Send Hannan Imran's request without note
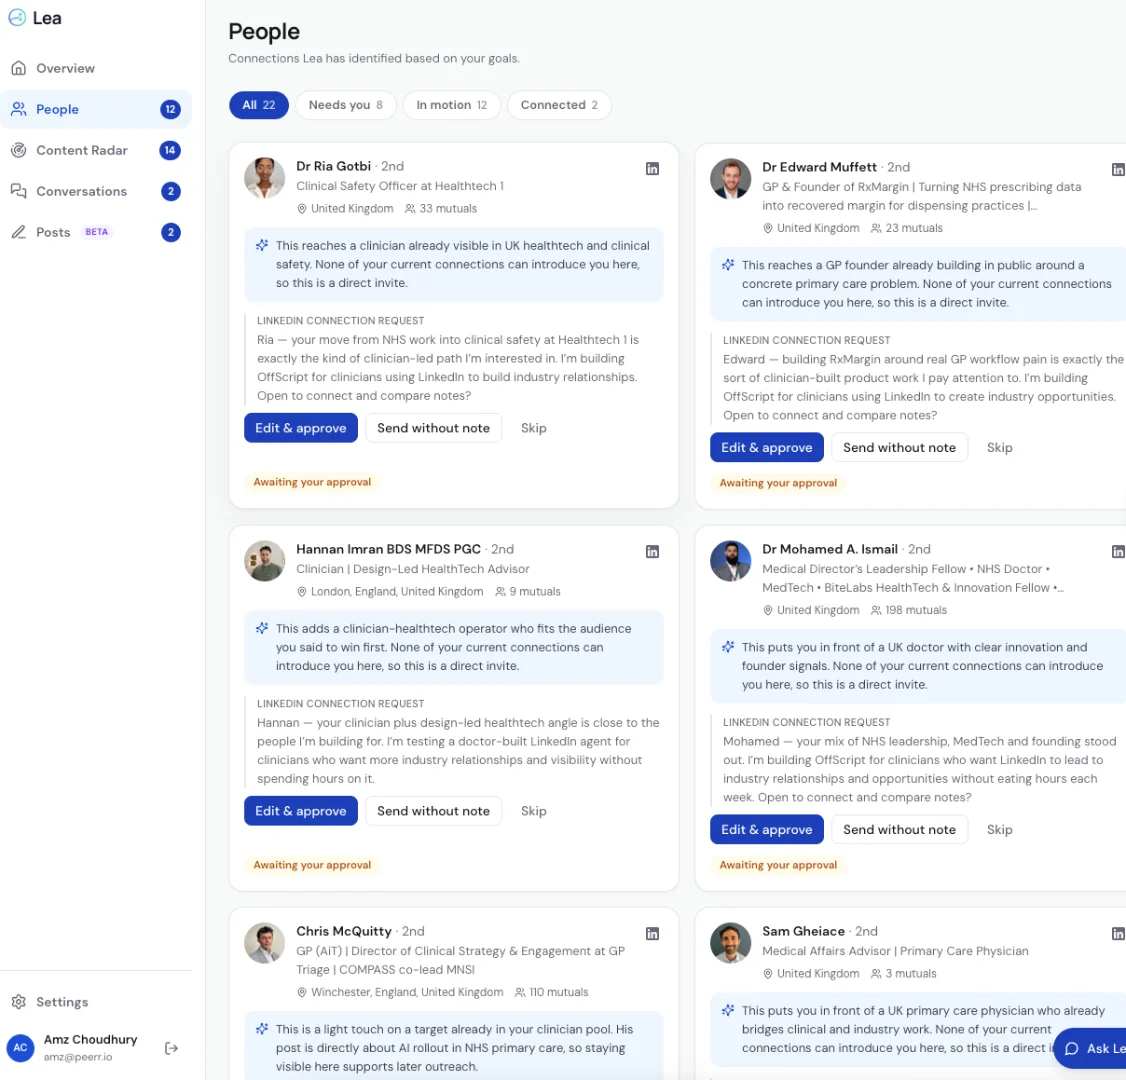 (434, 811)
